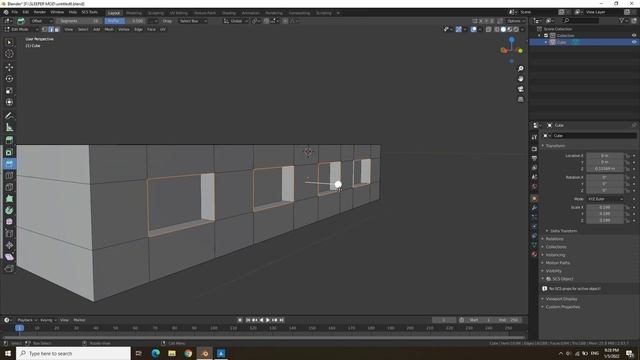Collapse the Transform panel
Screen dimensions: 640x360
[555, 146]
